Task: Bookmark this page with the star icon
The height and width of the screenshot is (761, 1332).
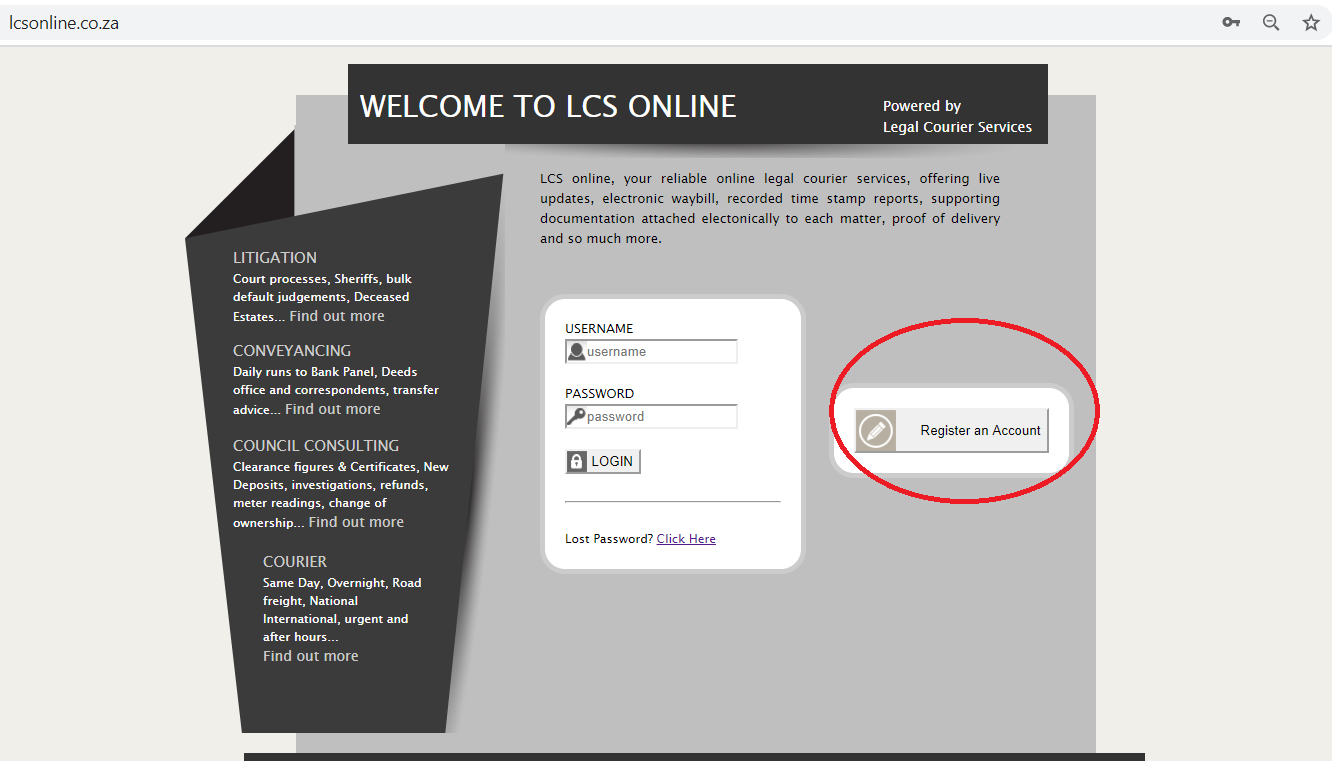Action: click(x=1311, y=22)
